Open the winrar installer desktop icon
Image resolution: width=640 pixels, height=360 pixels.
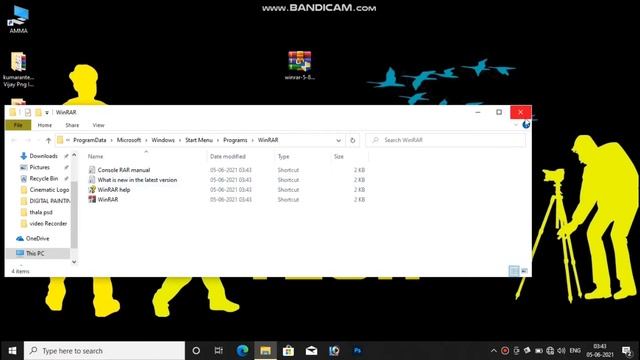coord(300,64)
